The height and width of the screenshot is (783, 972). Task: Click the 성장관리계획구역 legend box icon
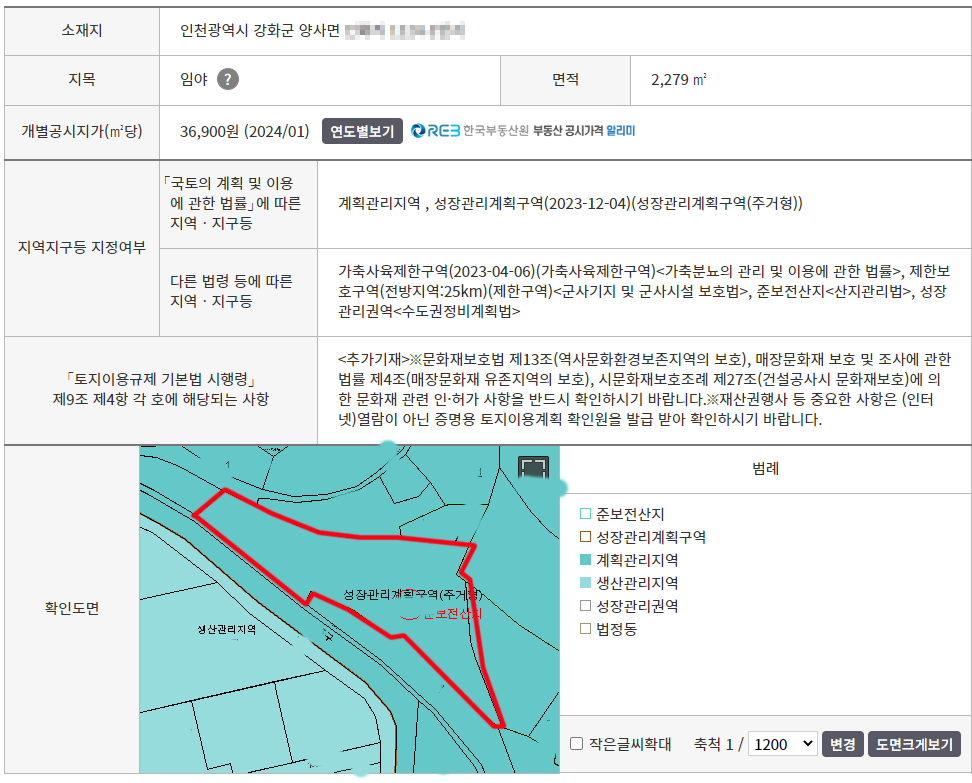coord(585,537)
